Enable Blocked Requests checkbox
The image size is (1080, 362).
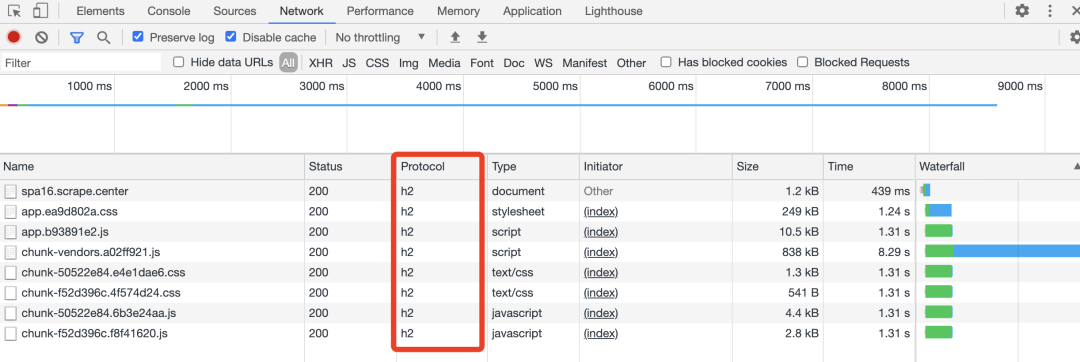click(x=802, y=62)
